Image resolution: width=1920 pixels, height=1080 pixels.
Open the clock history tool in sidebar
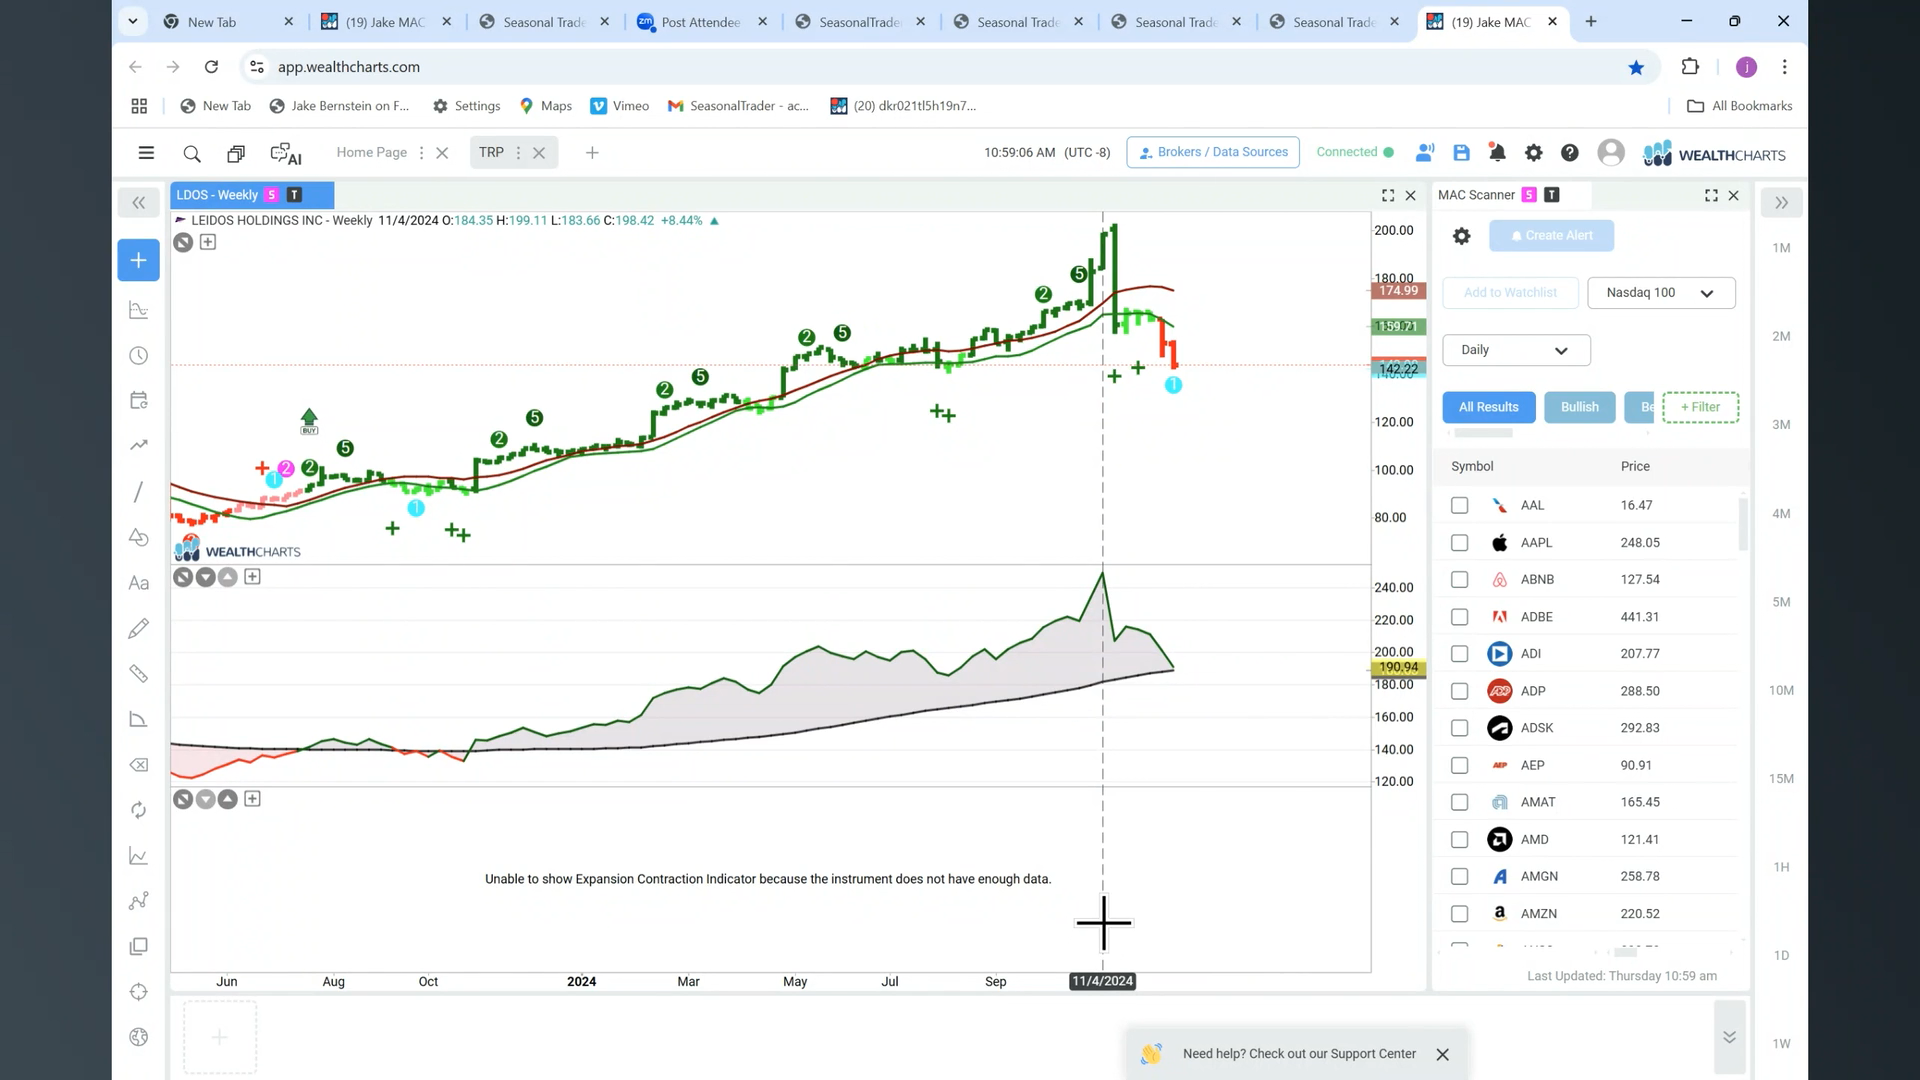point(139,356)
